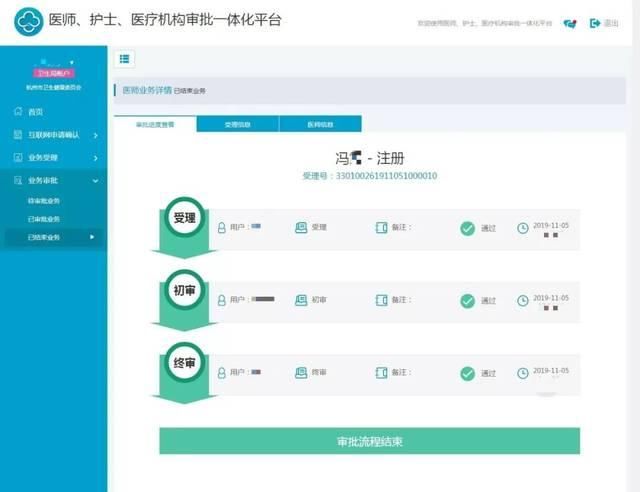Click the 审批流程结束 green bar
Screen dimensions: 640x492
[x=369, y=441]
